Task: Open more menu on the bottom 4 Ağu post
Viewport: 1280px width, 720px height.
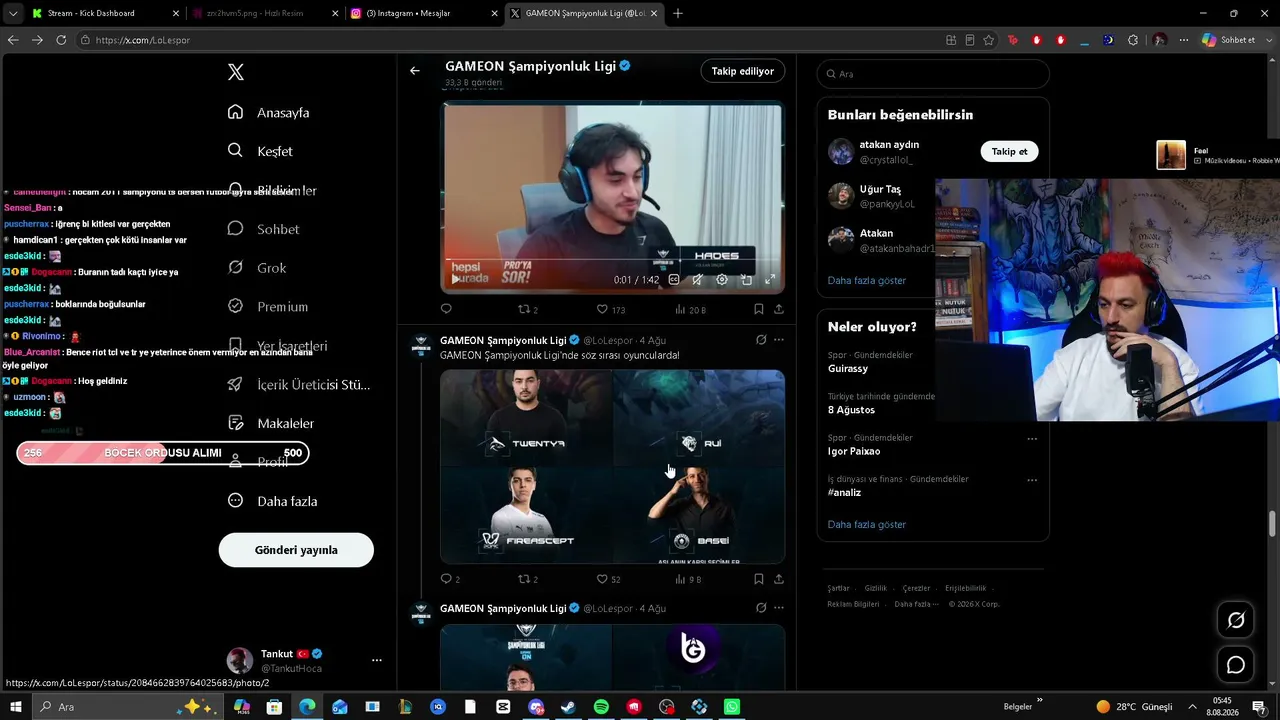Action: [779, 608]
